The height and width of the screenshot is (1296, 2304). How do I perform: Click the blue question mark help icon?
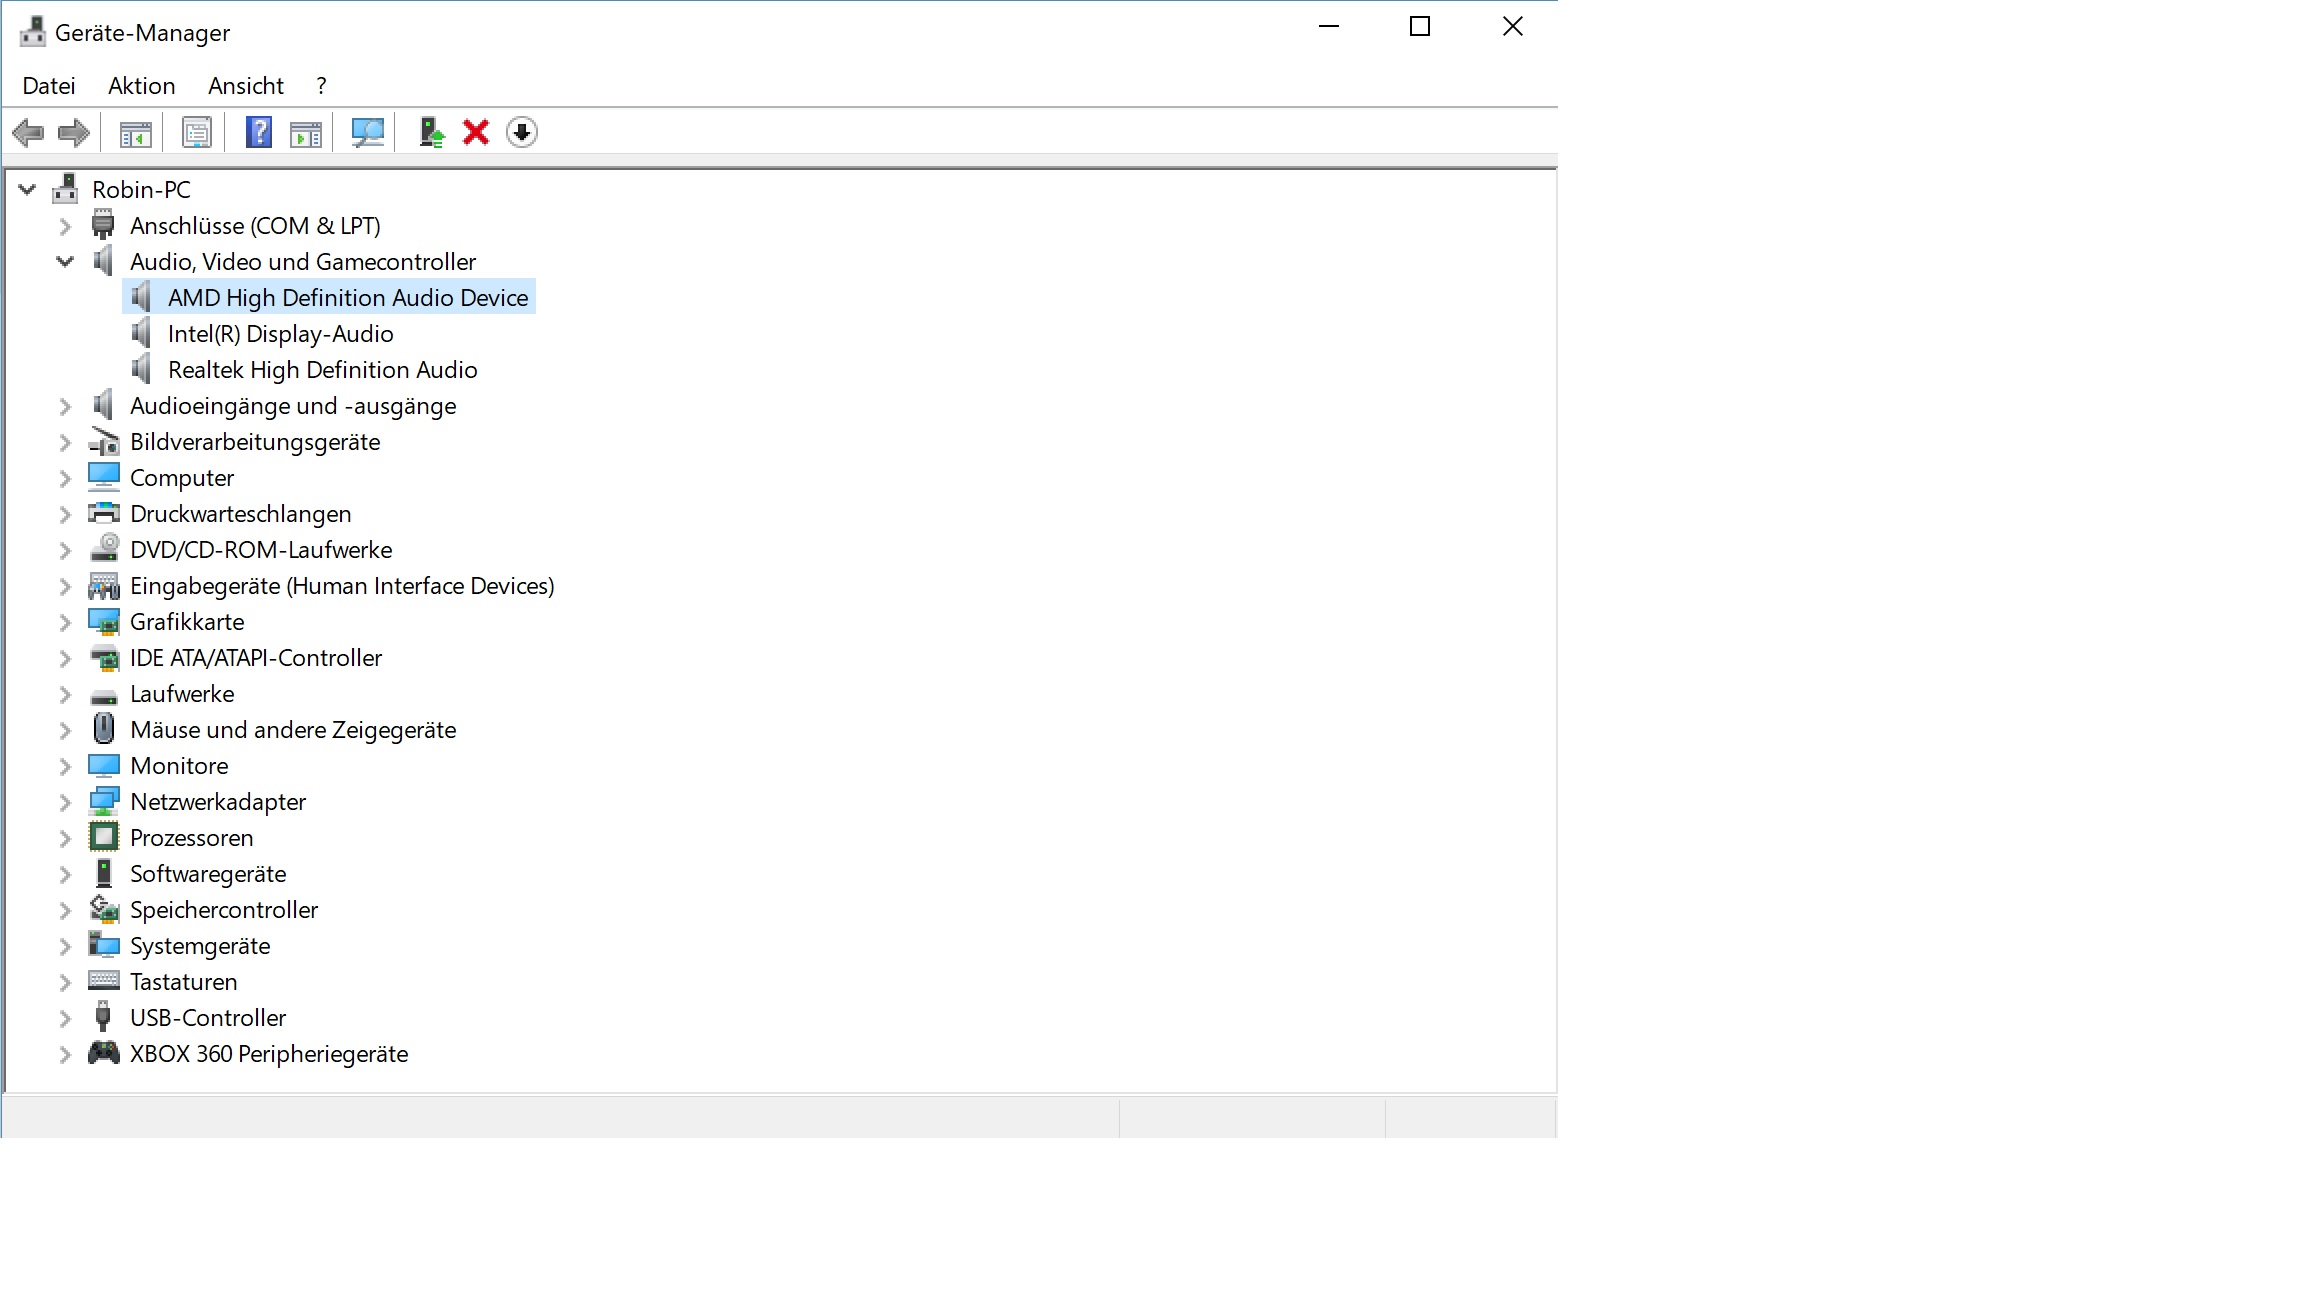click(x=259, y=133)
